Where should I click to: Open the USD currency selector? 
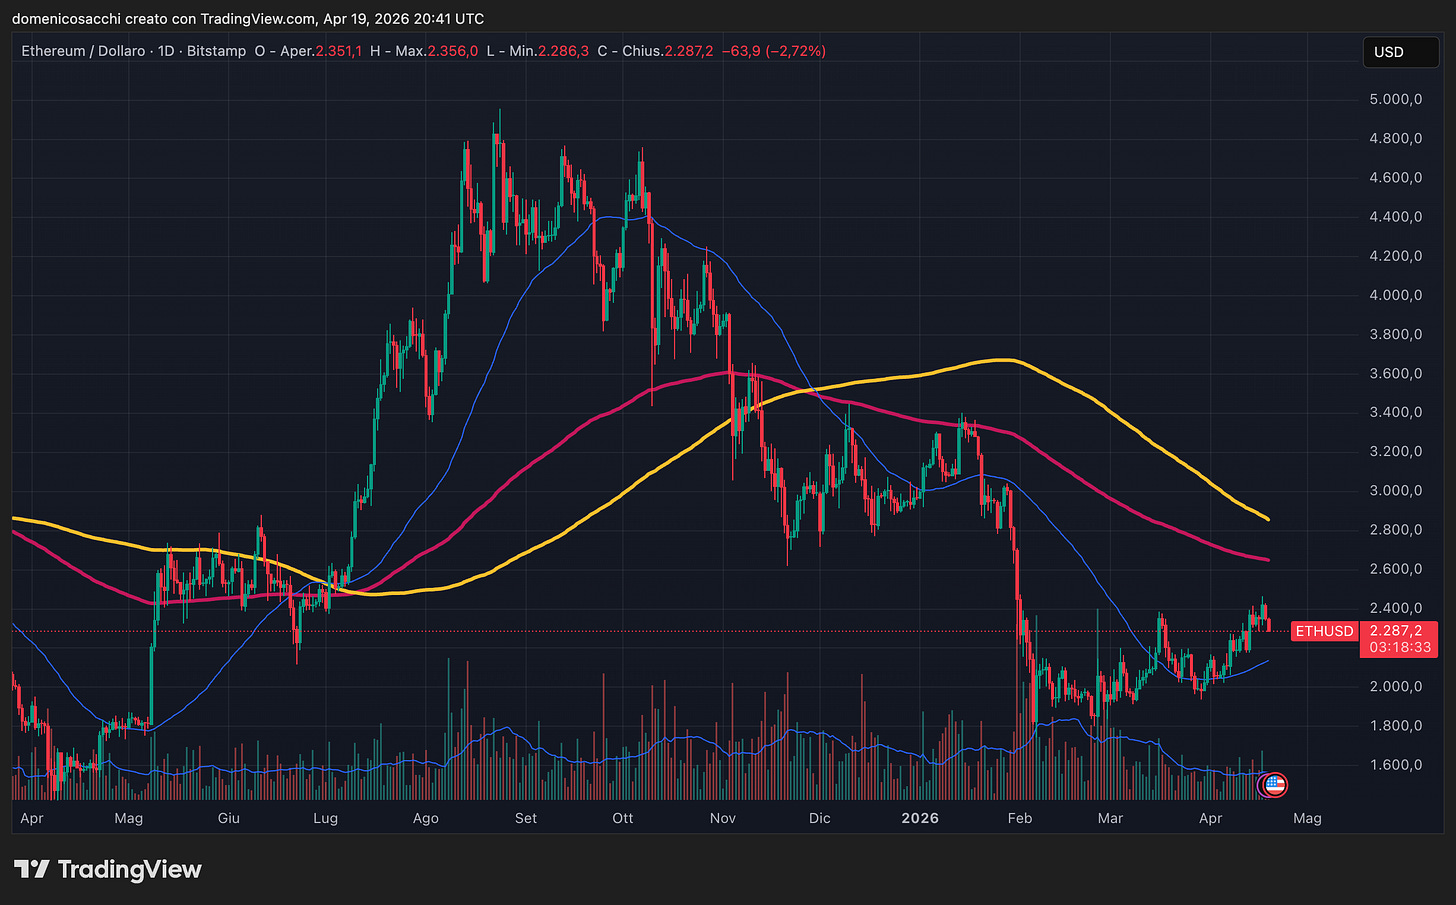point(1400,52)
